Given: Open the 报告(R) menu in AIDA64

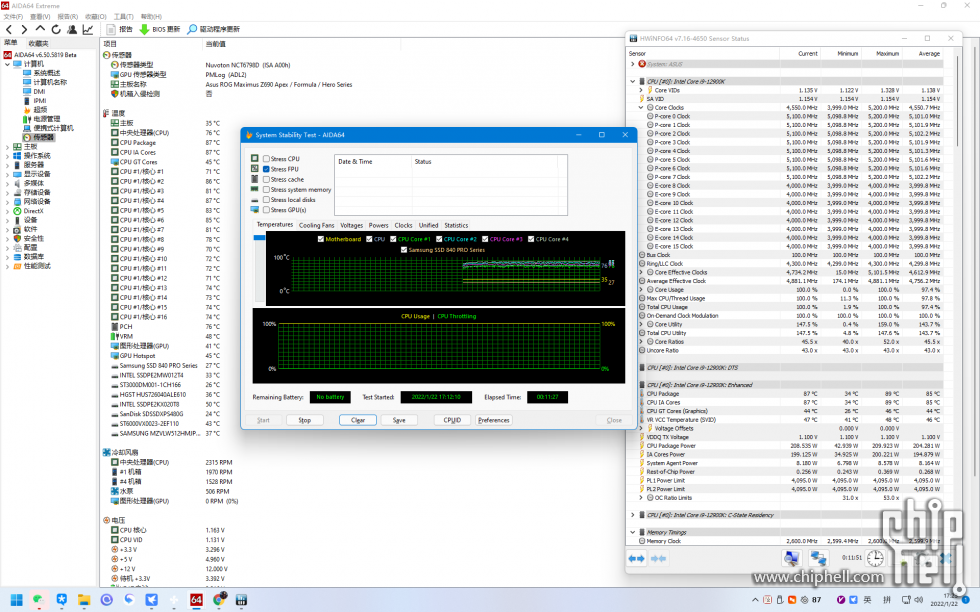Looking at the screenshot, I should [x=68, y=17].
